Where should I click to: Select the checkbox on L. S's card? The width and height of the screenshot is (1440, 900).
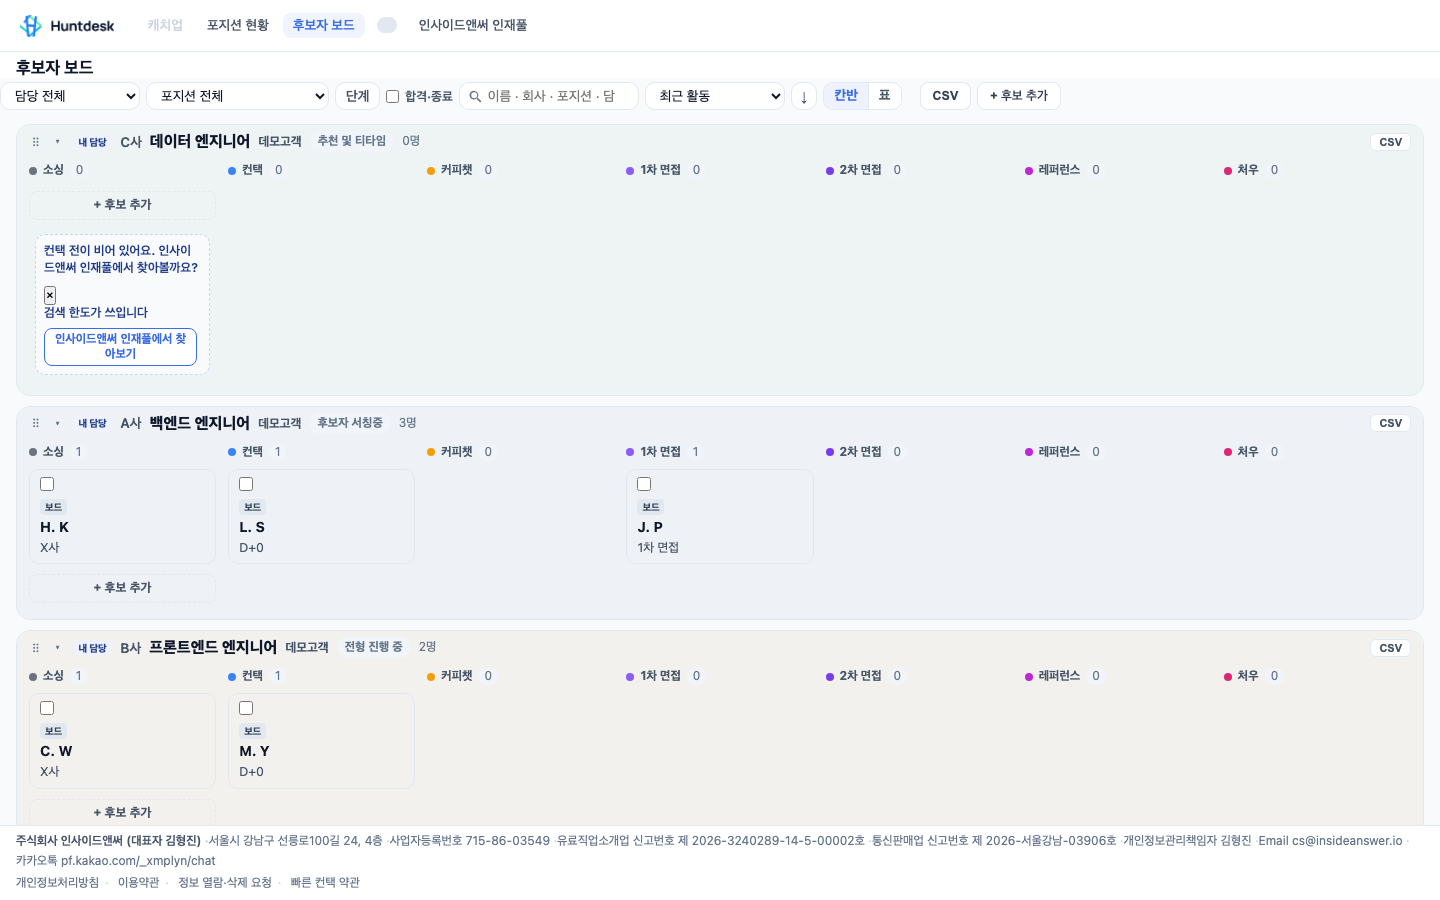tap(246, 484)
